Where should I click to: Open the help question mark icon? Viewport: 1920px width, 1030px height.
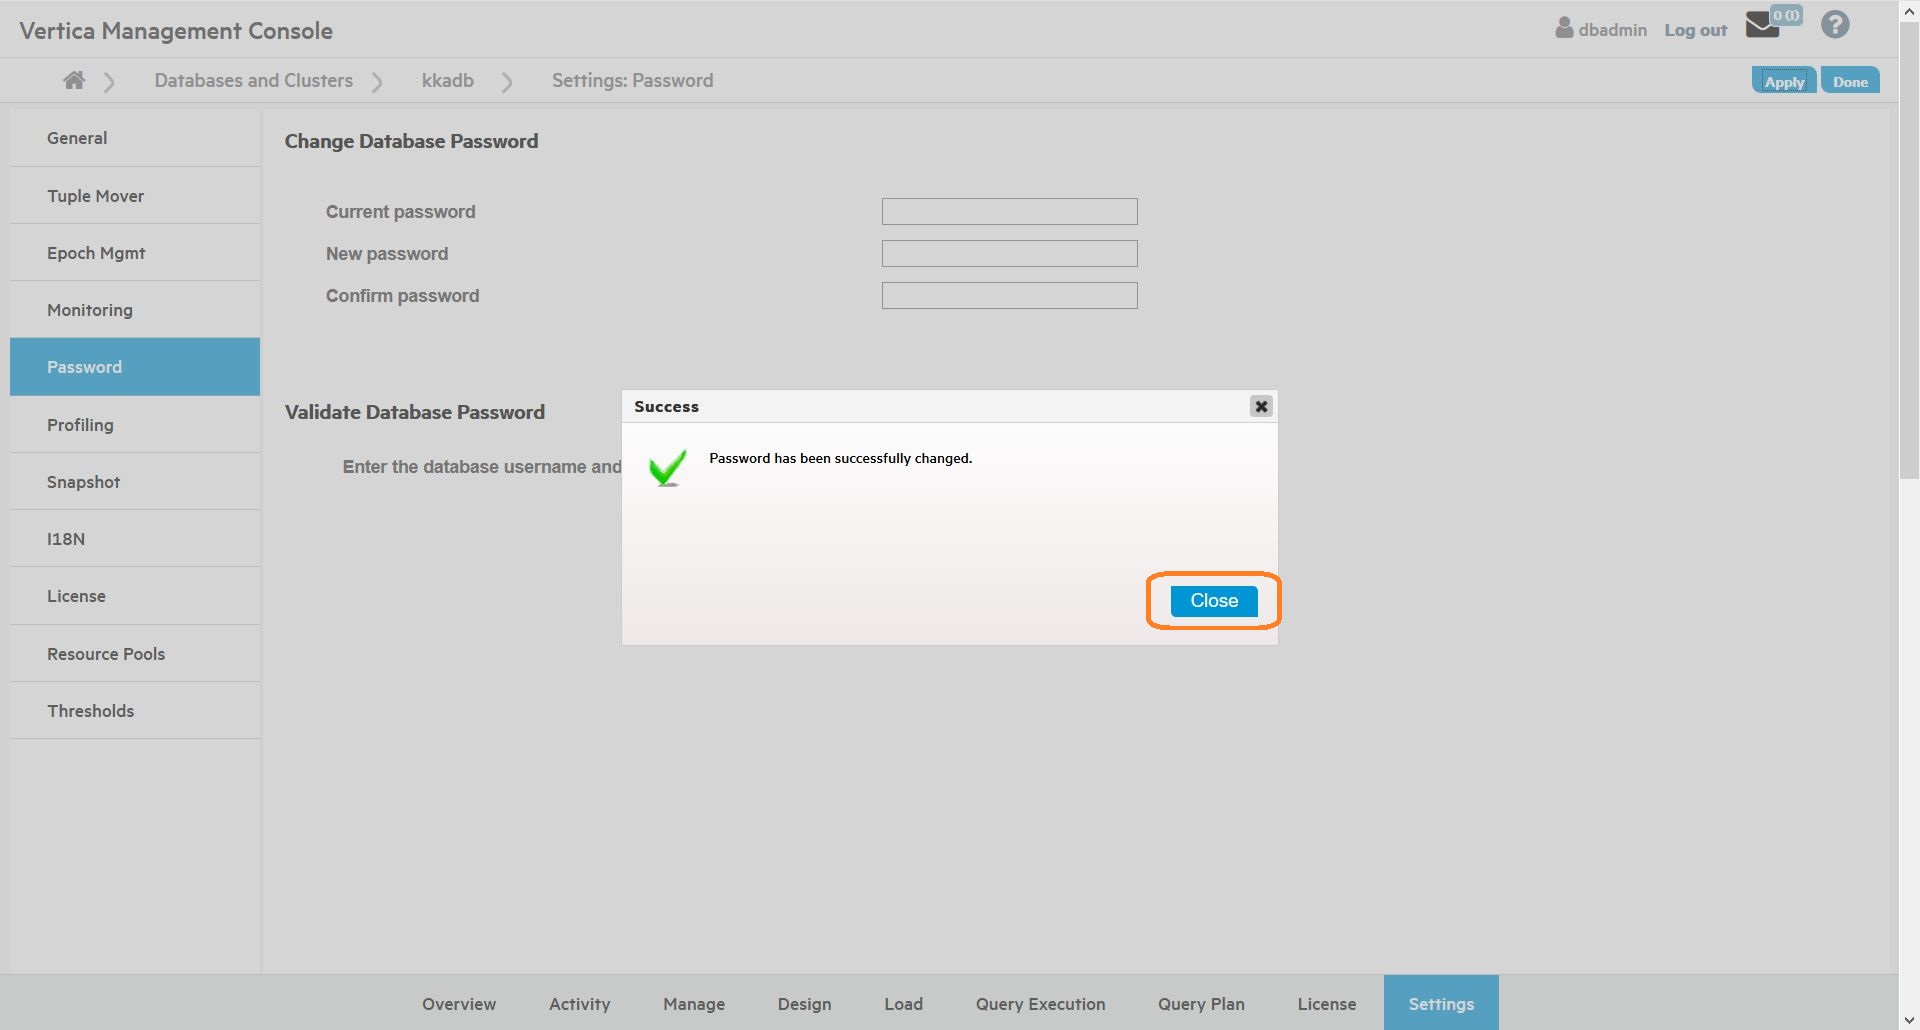pos(1835,25)
